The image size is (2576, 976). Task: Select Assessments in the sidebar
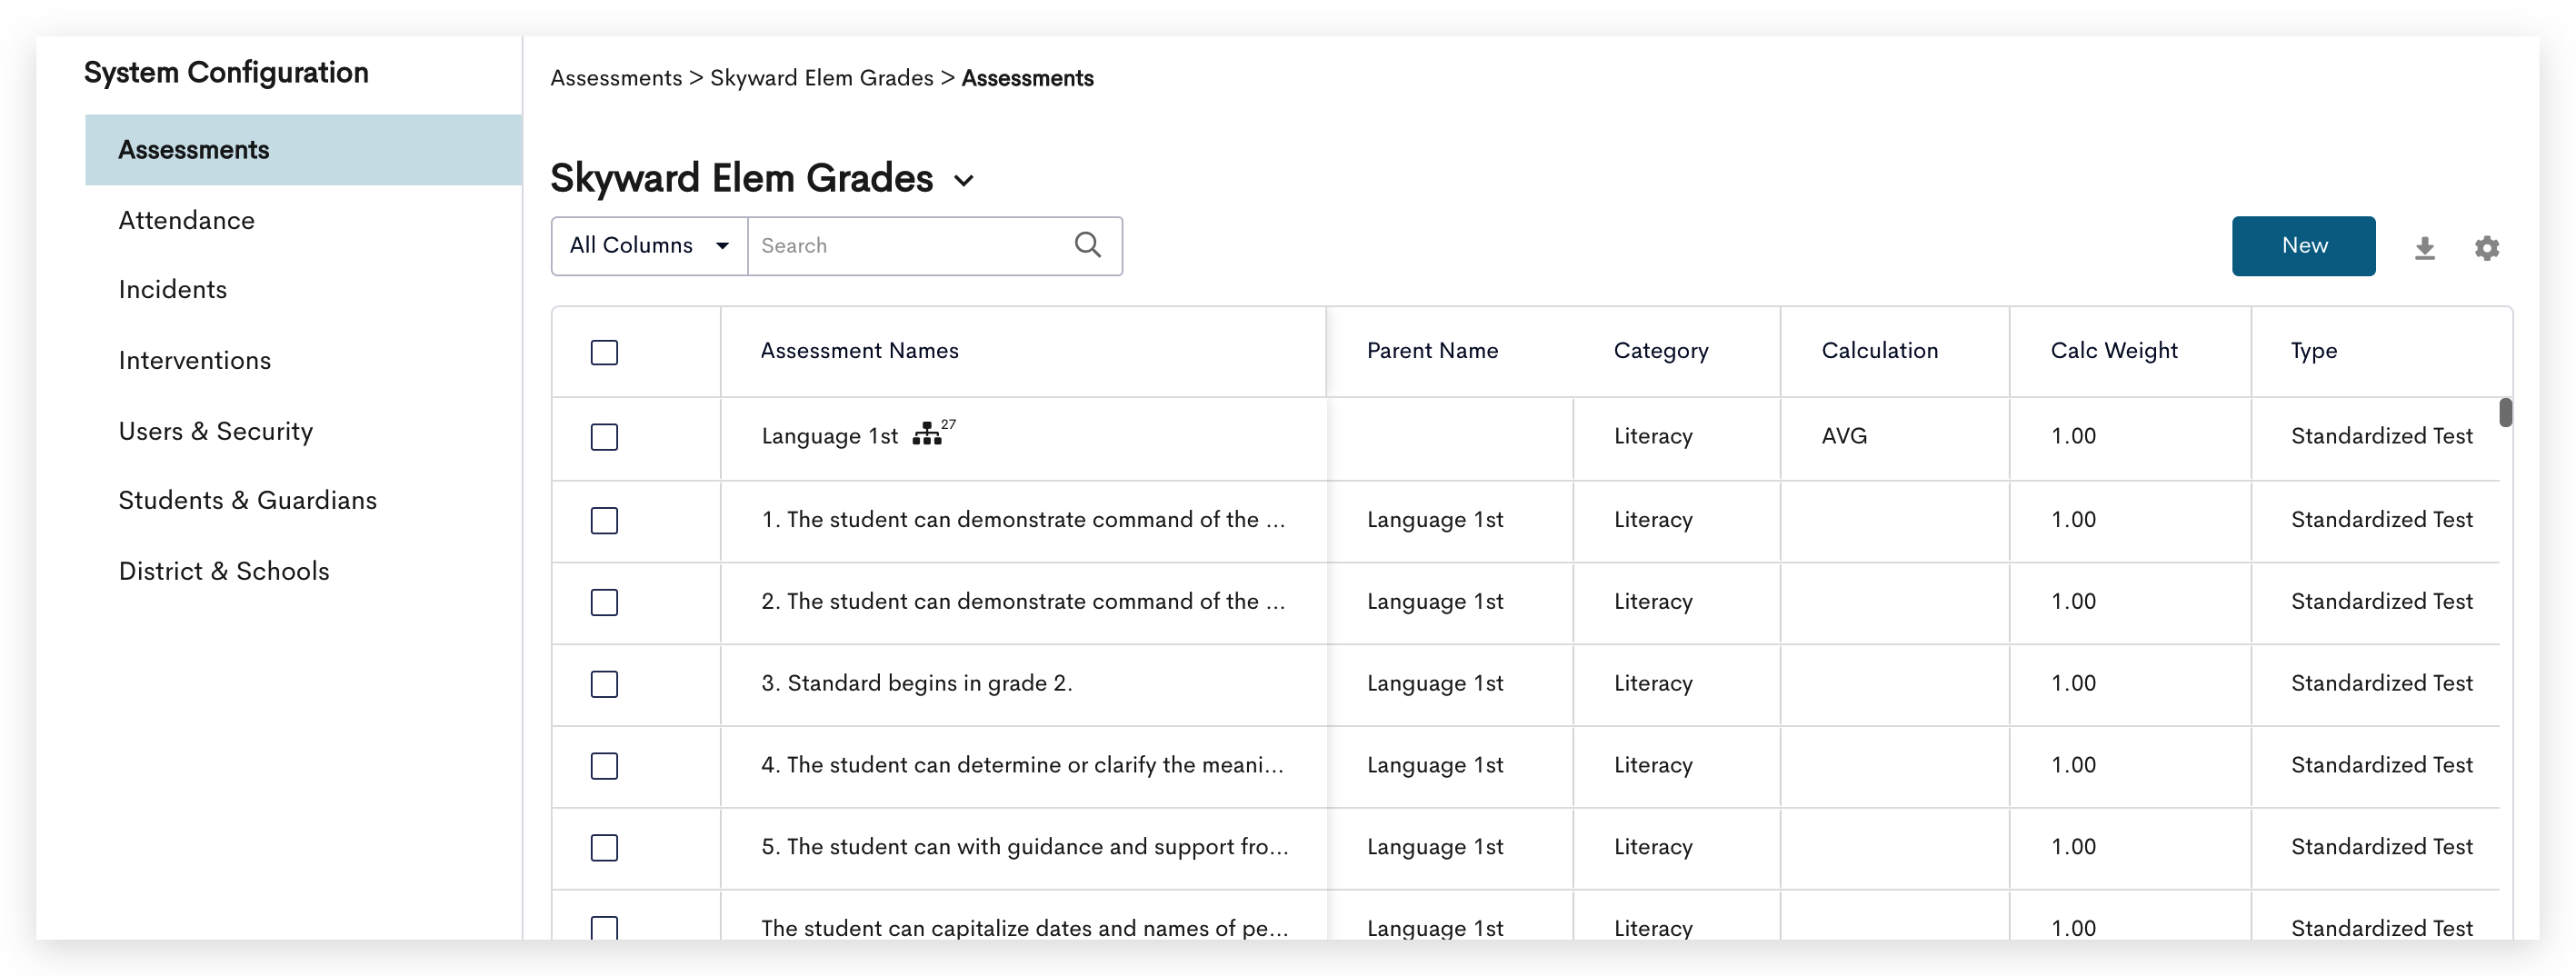click(303, 150)
